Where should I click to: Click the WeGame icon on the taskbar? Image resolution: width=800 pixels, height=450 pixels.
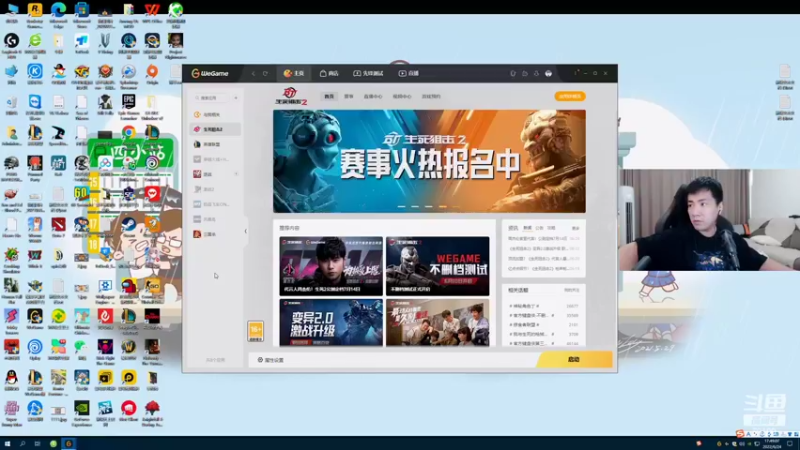click(68, 444)
